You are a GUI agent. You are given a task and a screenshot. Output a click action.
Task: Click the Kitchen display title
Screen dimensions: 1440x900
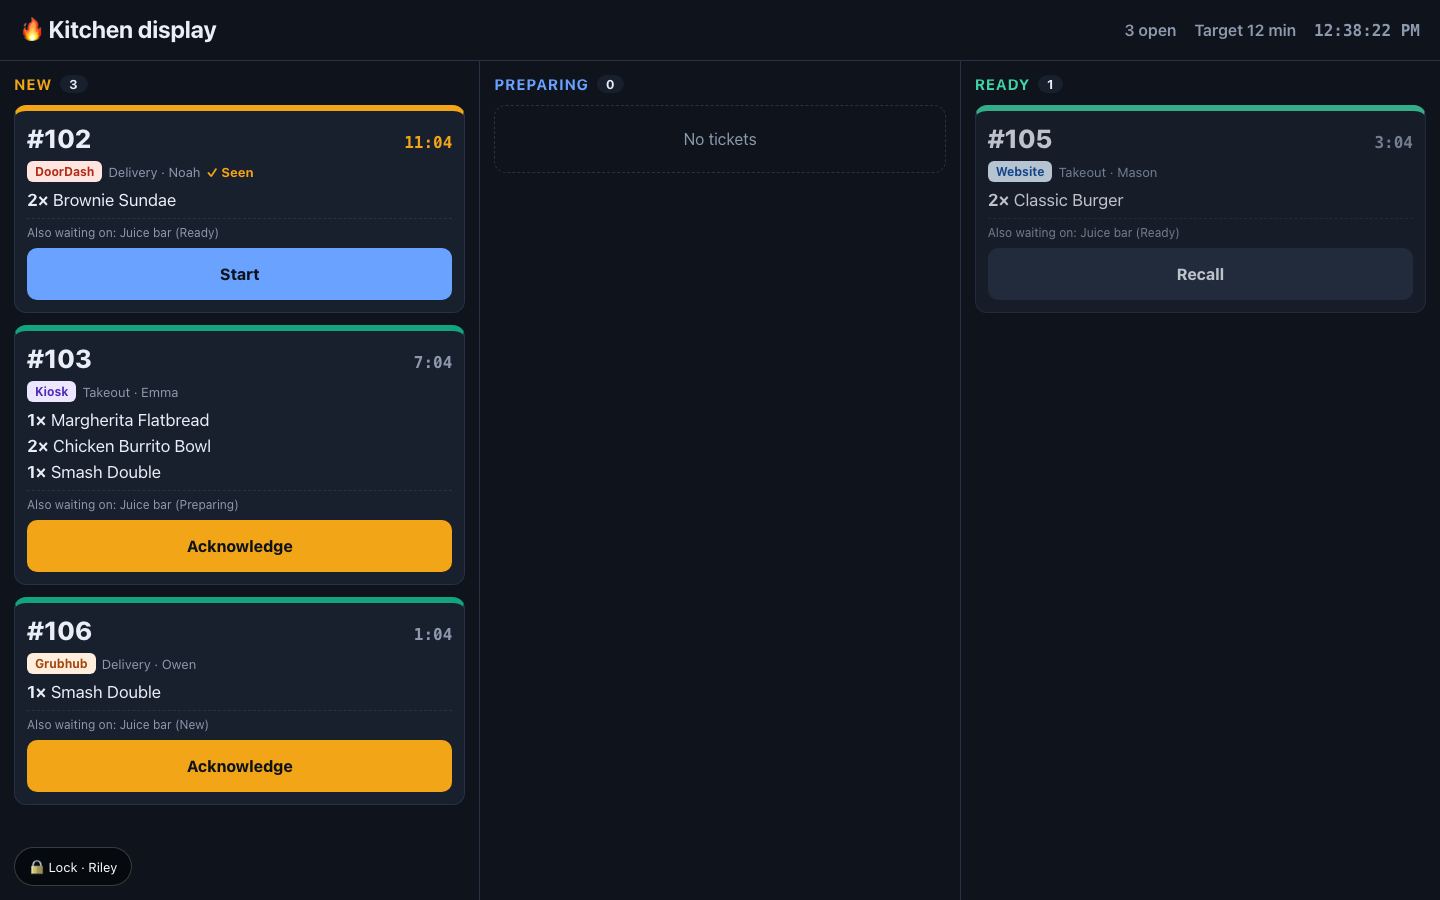click(x=132, y=30)
